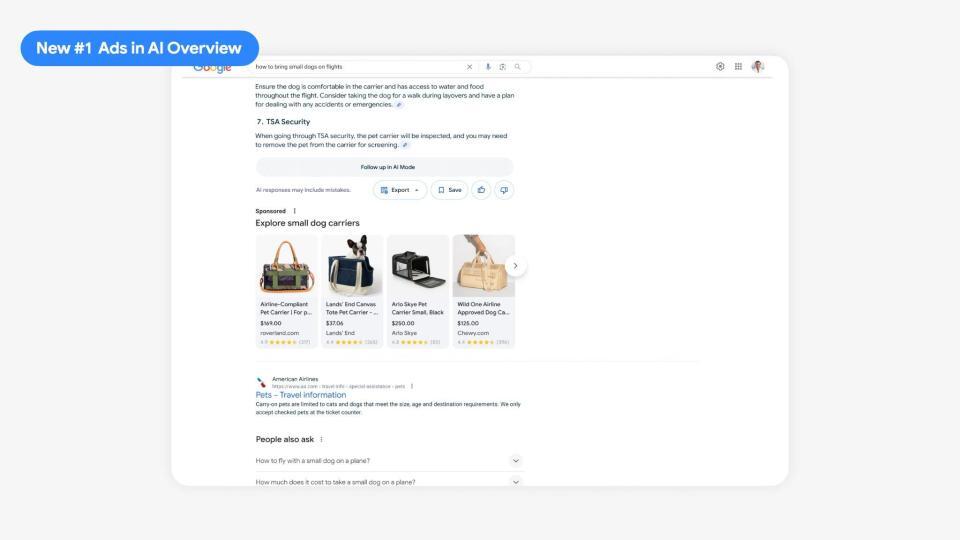This screenshot has width=960, height=540.
Task: Show next product carousel items with the arrow
Action: (x=516, y=266)
